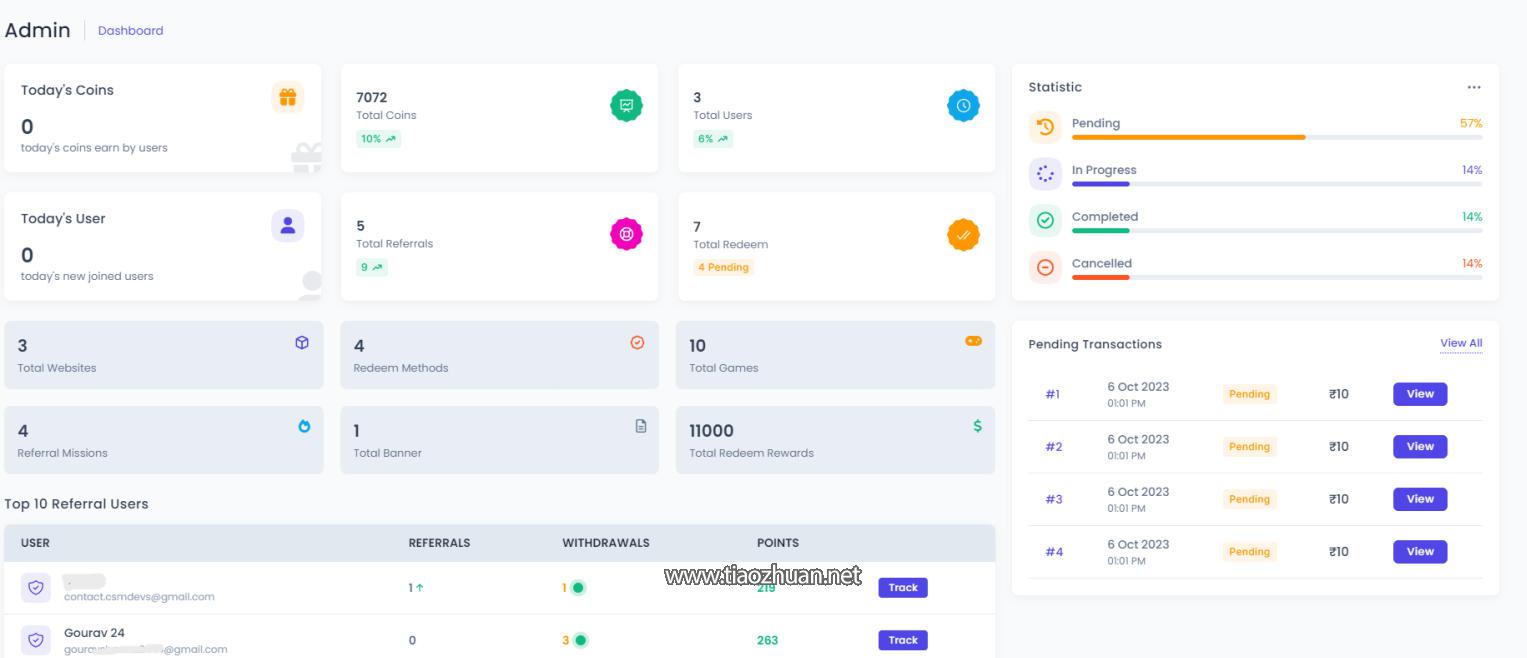Viewport: 1527px width, 658px height.
Task: Click the 9 badge under Total Referrals
Action: click(372, 267)
